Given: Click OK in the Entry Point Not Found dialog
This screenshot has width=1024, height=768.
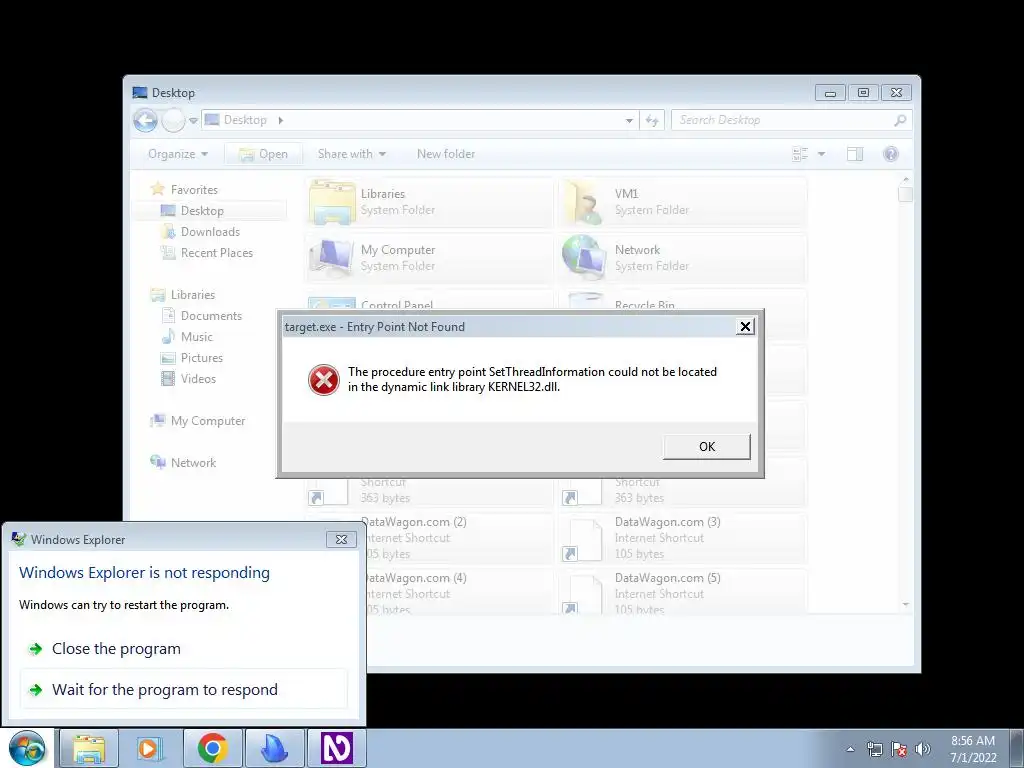Looking at the screenshot, I should 707,447.
